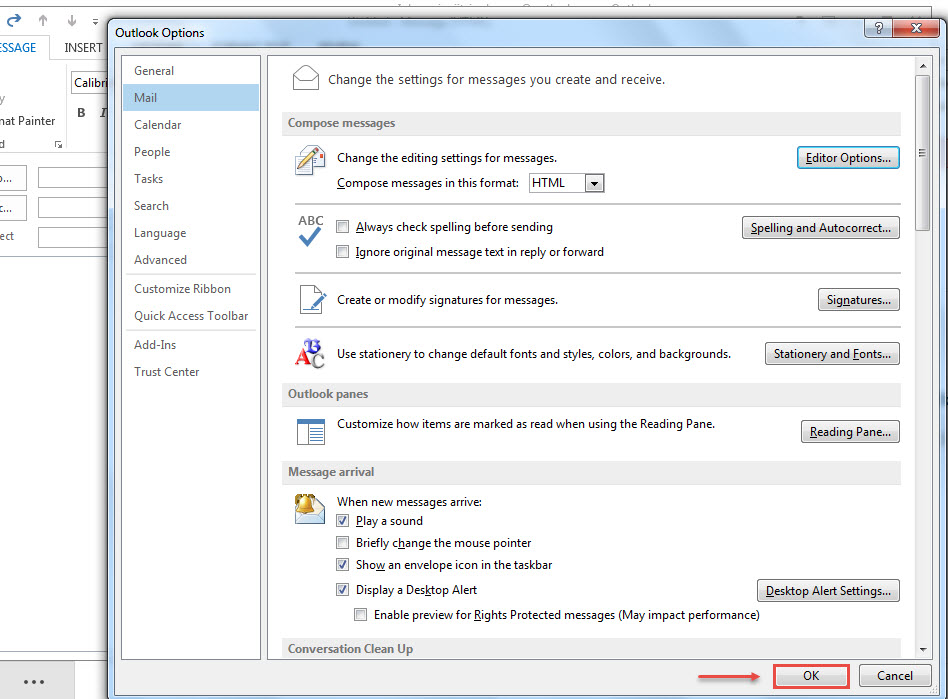The image size is (948, 699).
Task: Enable Briefly change the mouse pointer
Action: point(343,543)
